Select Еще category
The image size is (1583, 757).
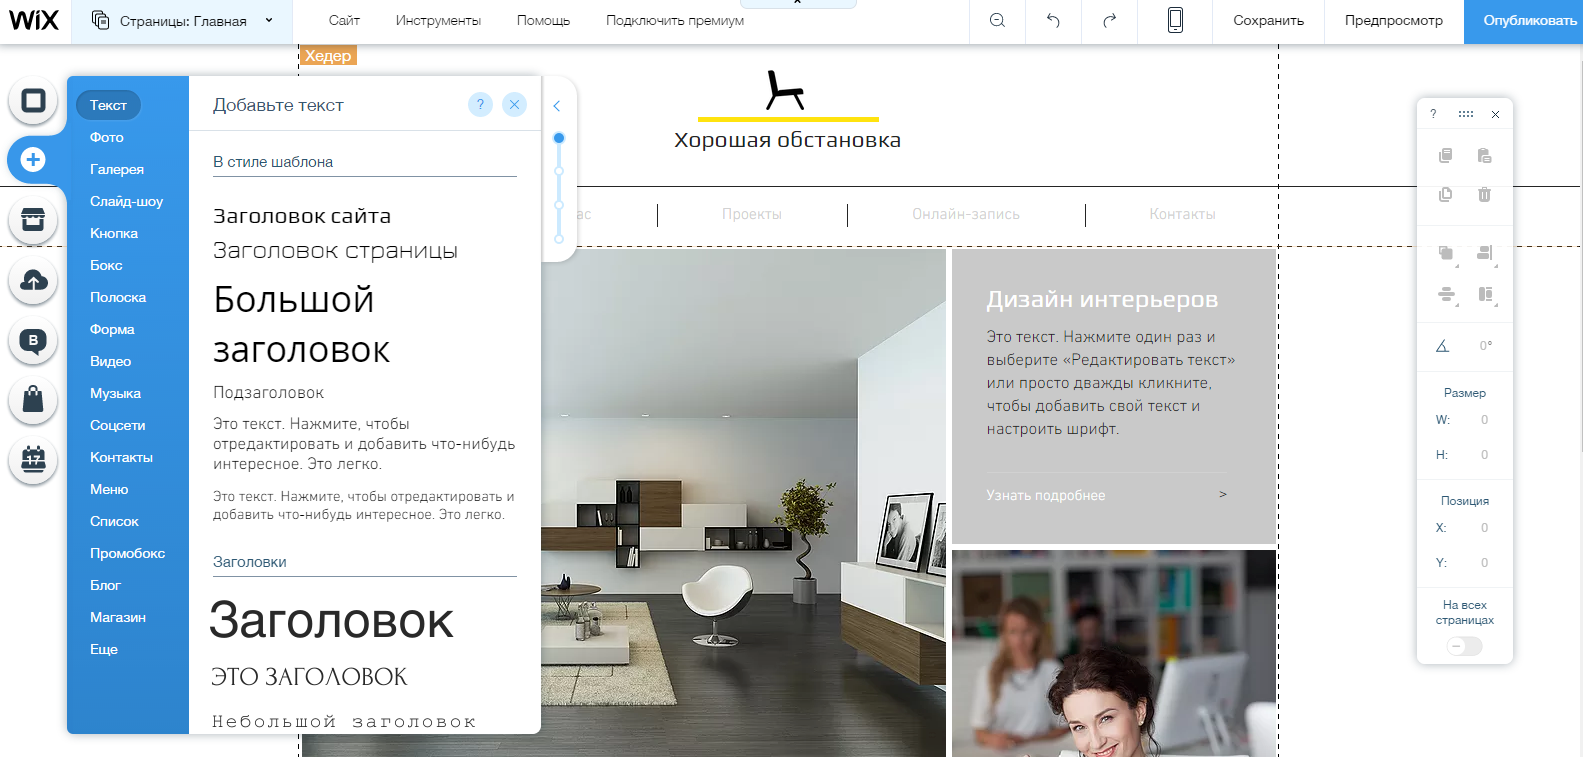pyautogui.click(x=104, y=649)
